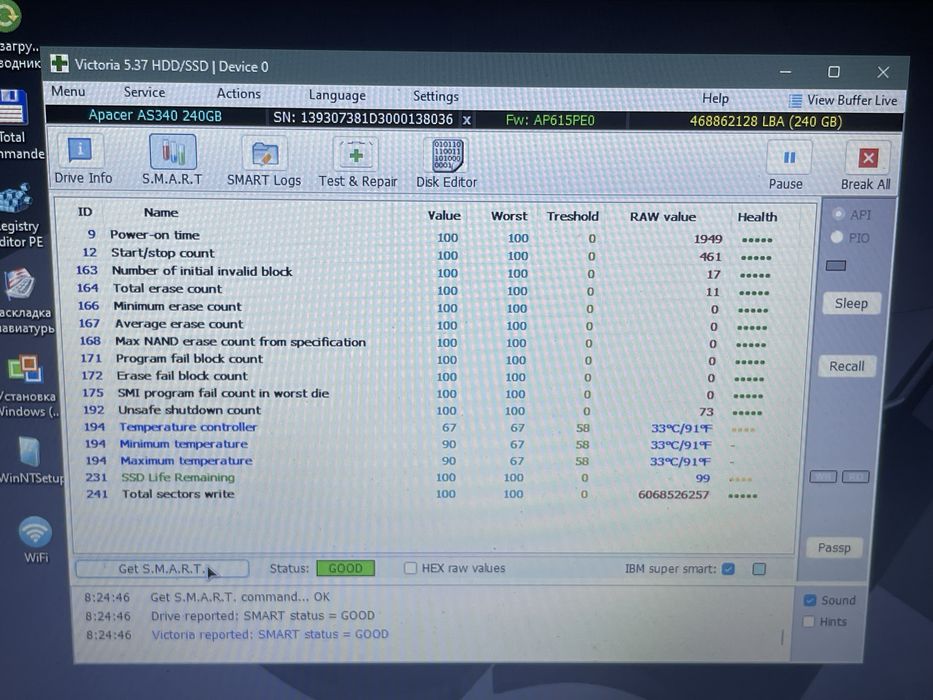This screenshot has height=700, width=933.
Task: Disable the Sound checkbox
Action: tap(810, 600)
